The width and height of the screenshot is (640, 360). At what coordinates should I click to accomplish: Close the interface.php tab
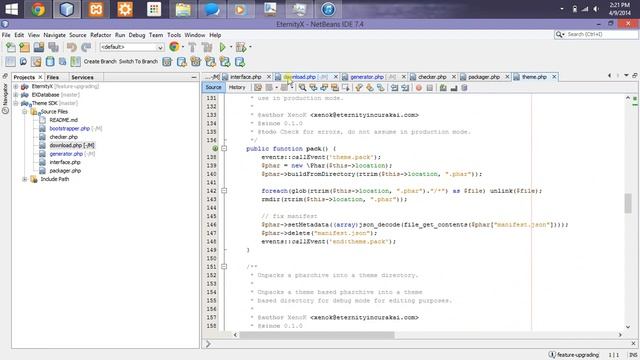[269, 77]
